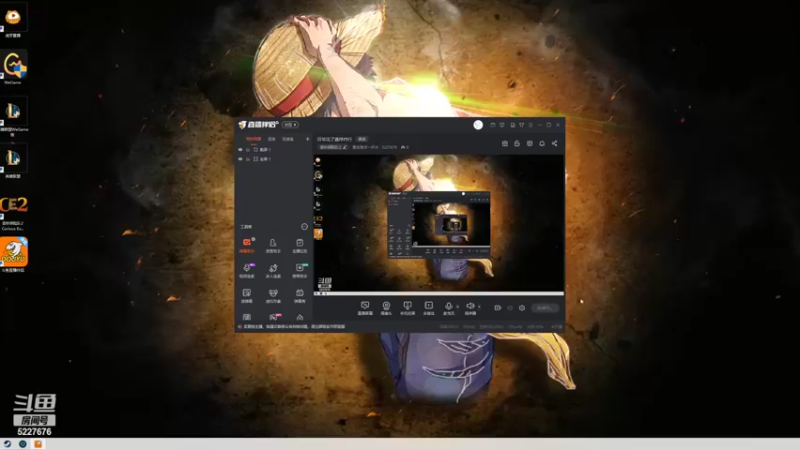Add a multimedia source using the play-box icon
The width and height of the screenshot is (800, 450).
[x=429, y=308]
